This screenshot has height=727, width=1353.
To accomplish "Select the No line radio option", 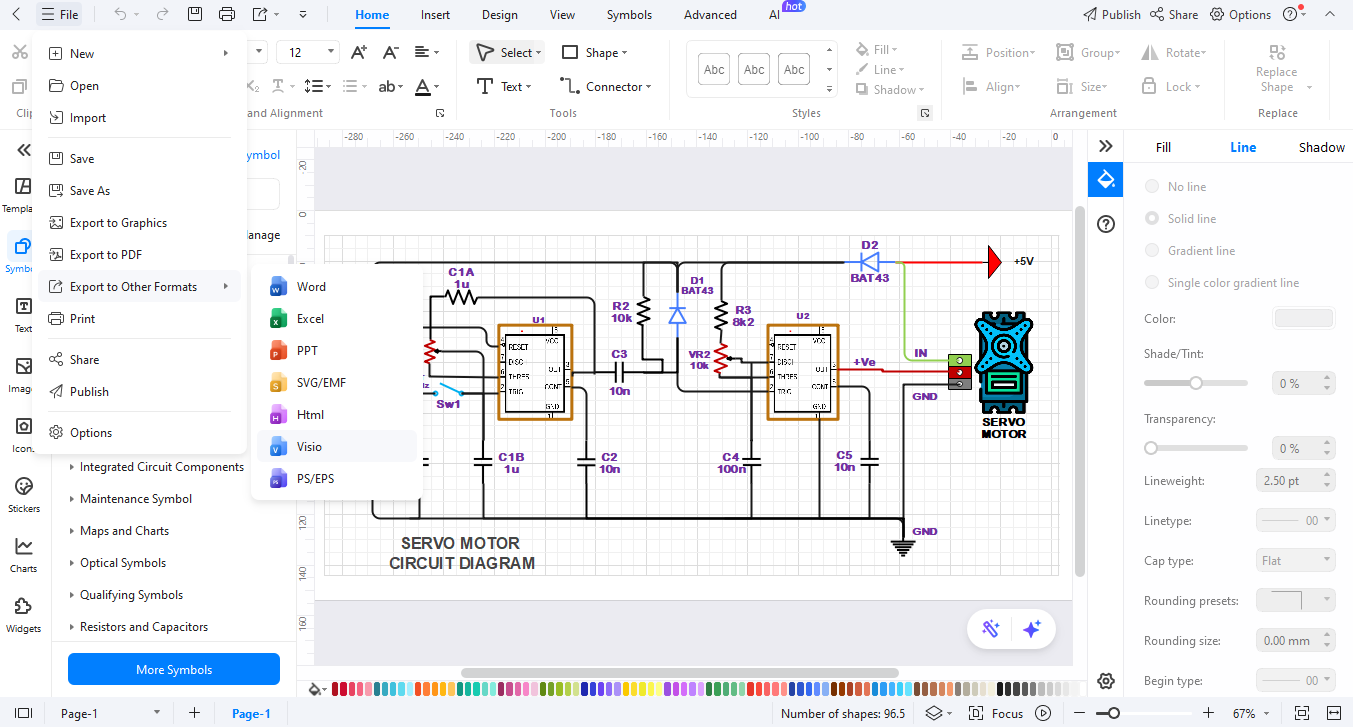I will tap(1152, 187).
